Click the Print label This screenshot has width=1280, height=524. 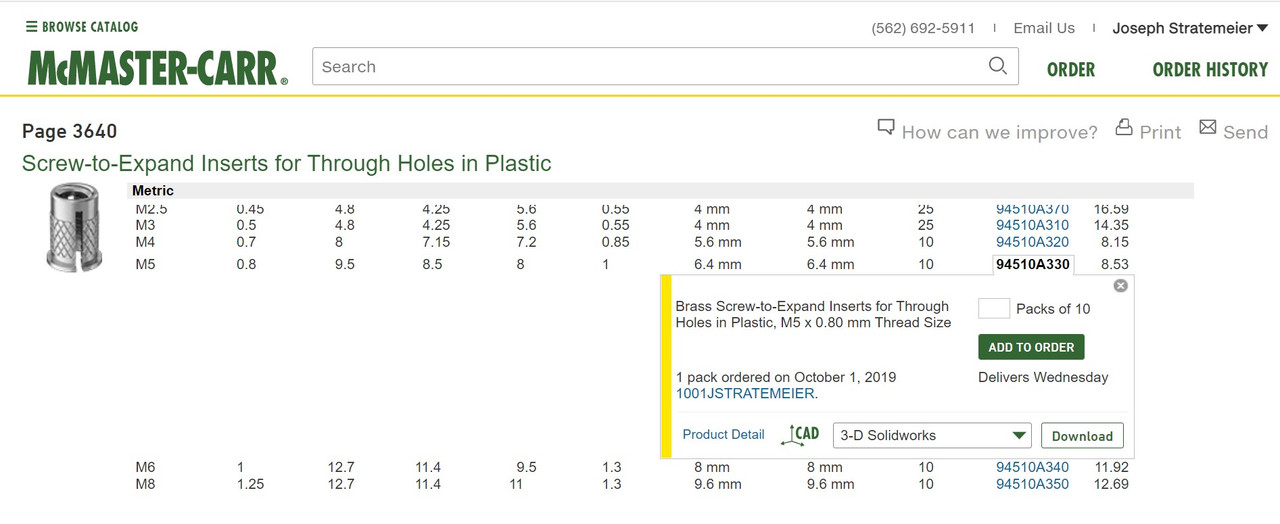coord(1160,132)
